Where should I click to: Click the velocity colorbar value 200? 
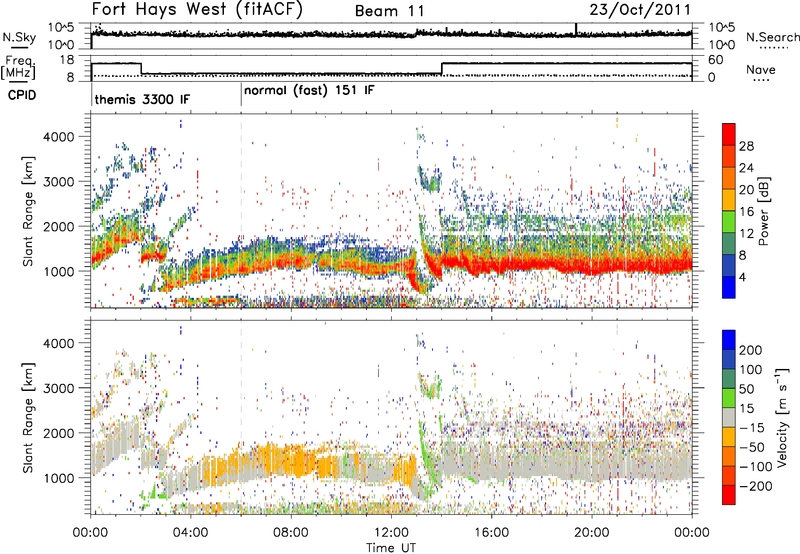[750, 350]
